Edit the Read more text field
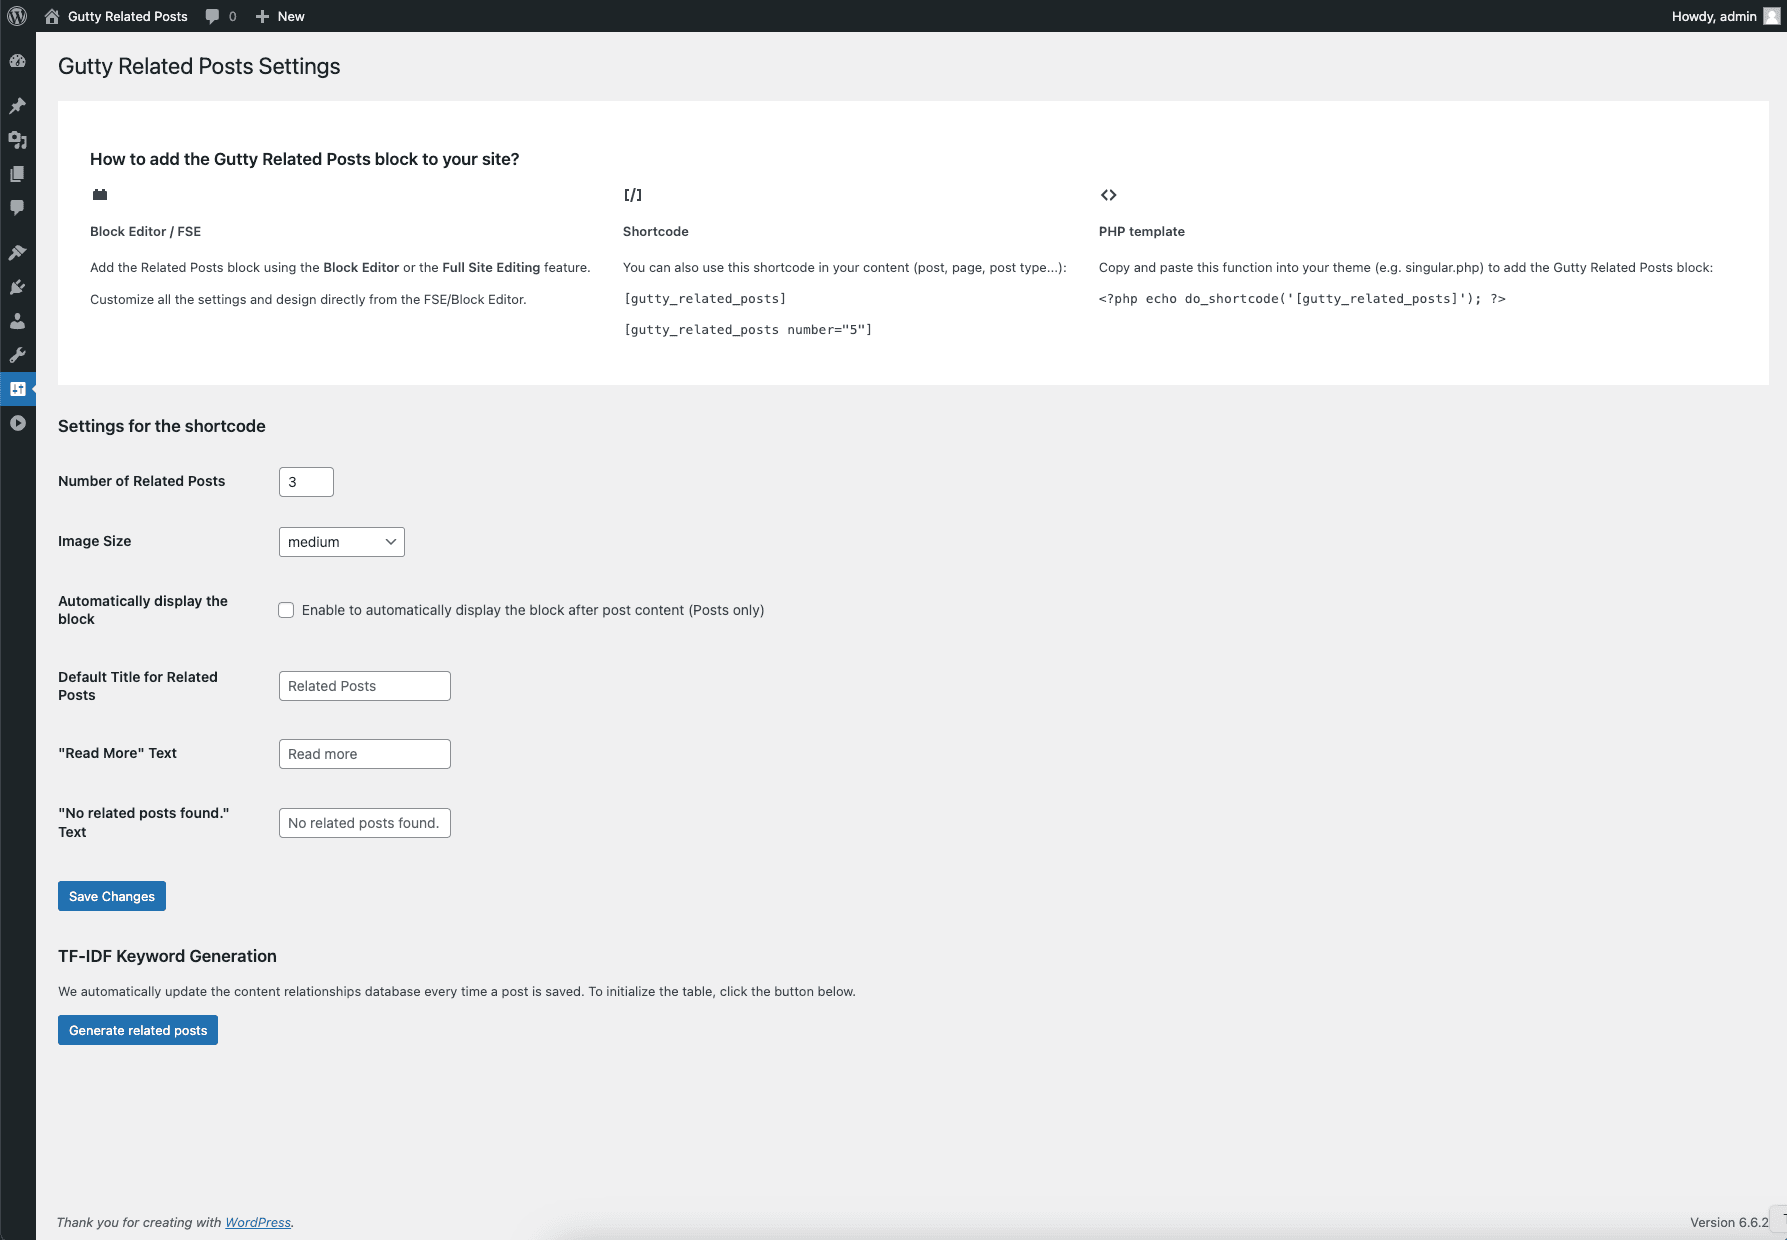 (x=365, y=754)
